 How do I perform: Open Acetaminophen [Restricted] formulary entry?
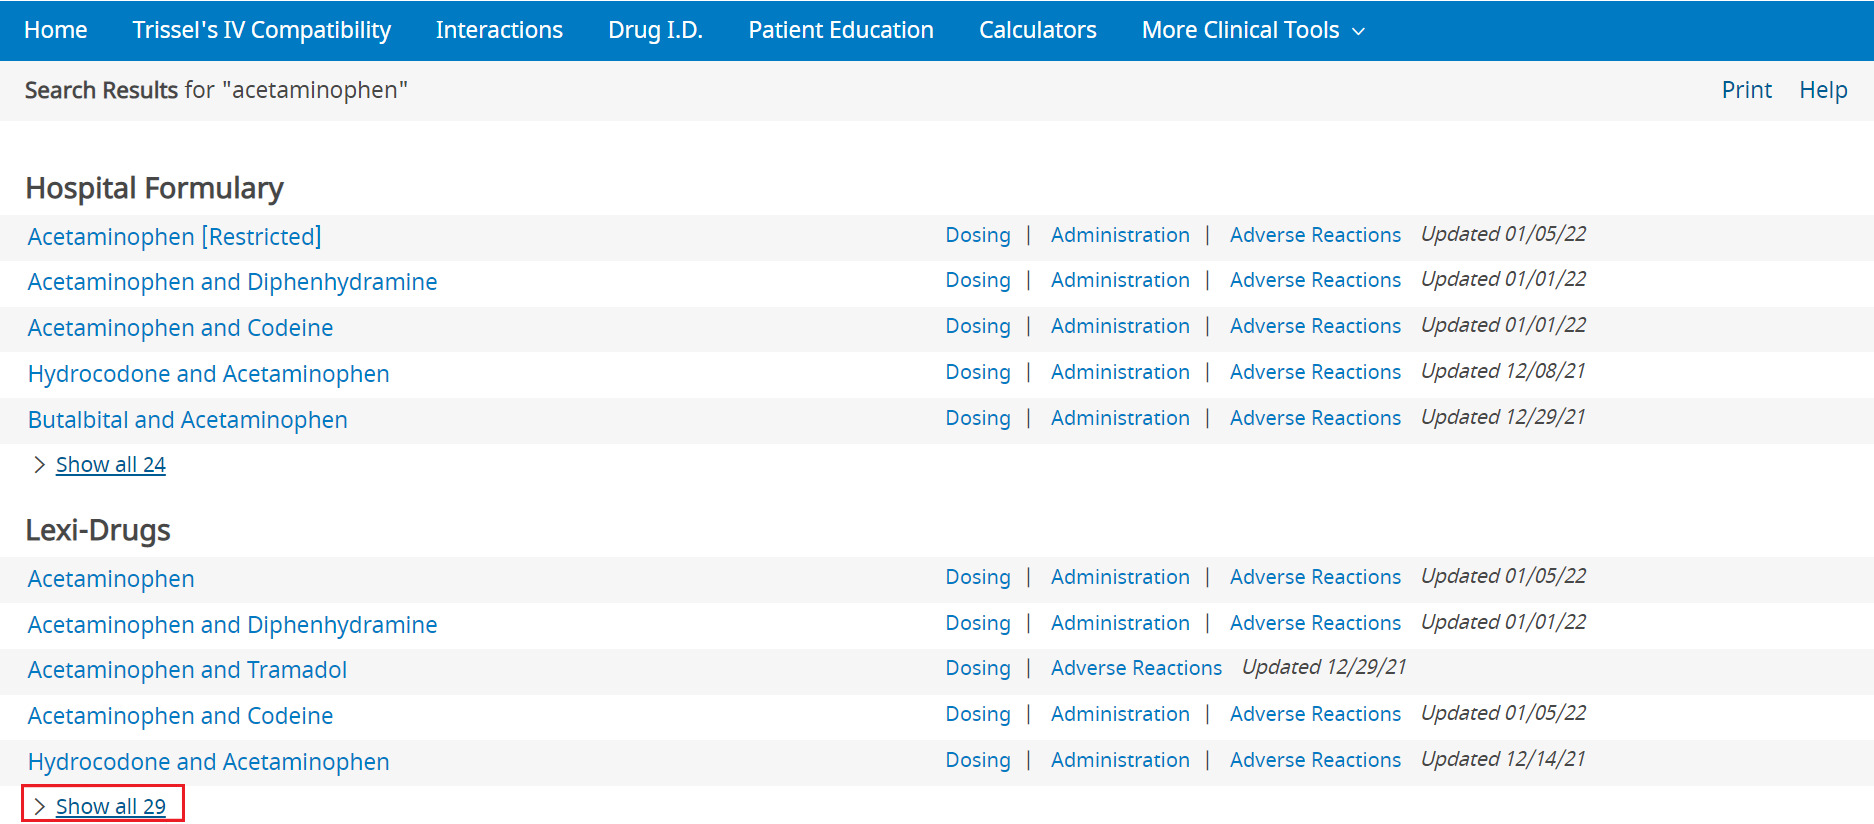tap(174, 237)
